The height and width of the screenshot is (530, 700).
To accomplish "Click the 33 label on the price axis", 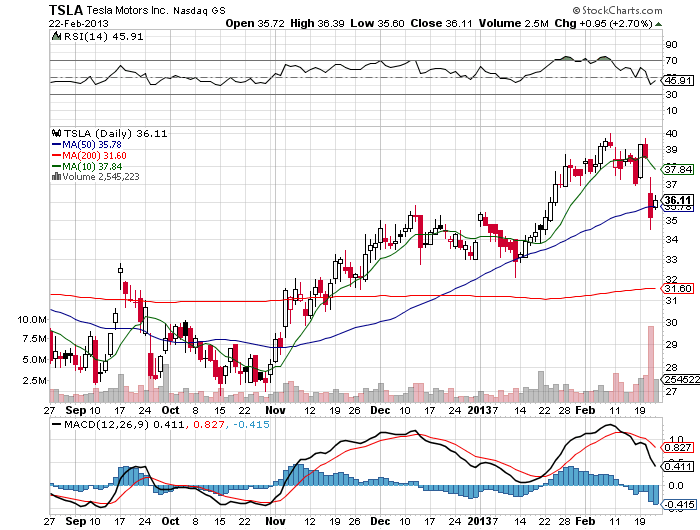I will tap(671, 259).
